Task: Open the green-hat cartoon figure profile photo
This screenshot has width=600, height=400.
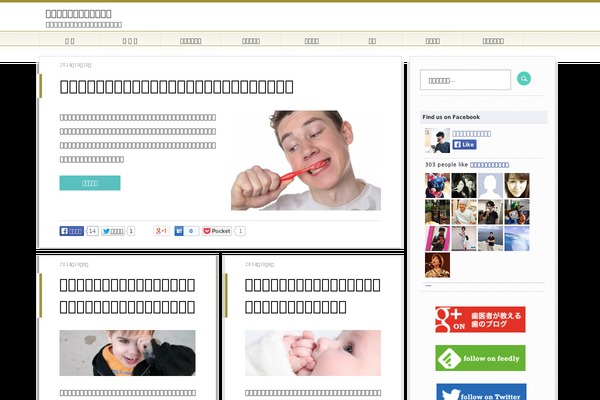Action: coord(517,212)
